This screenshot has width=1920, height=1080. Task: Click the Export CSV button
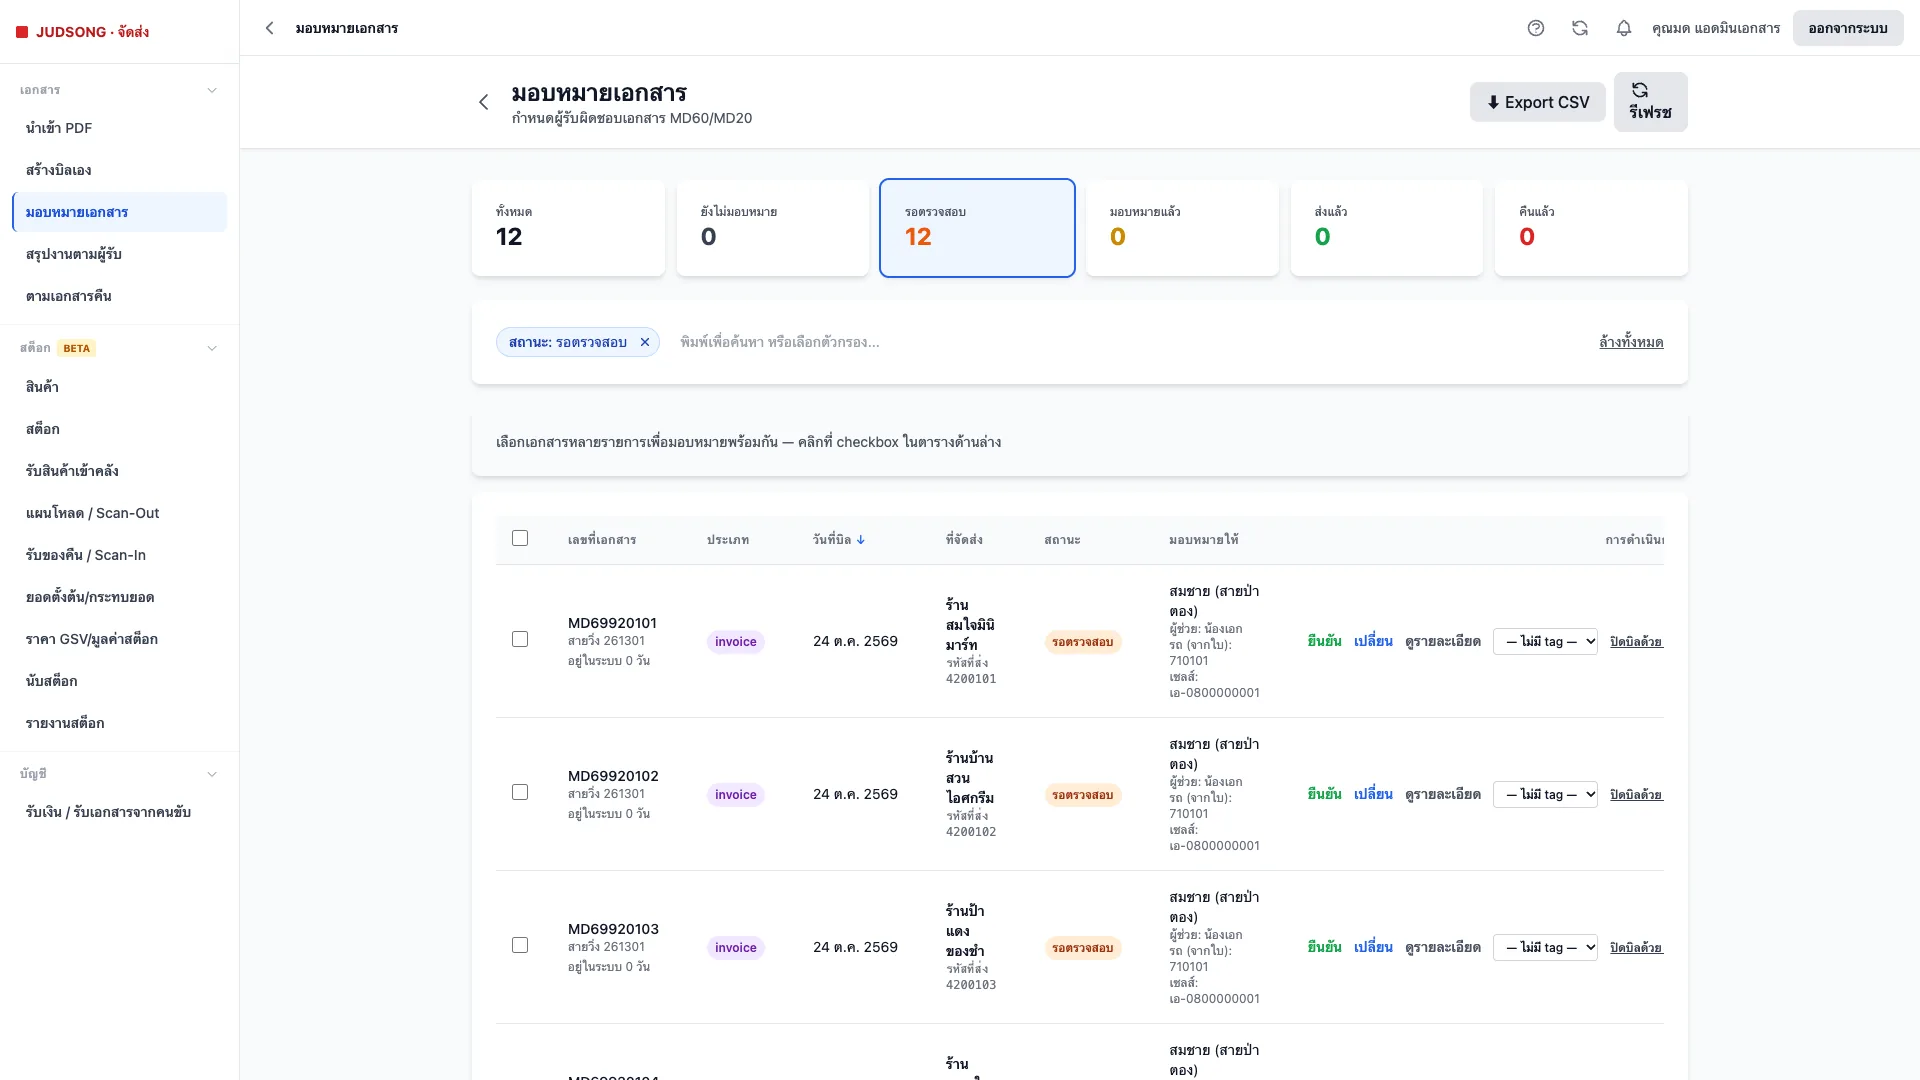1538,102
